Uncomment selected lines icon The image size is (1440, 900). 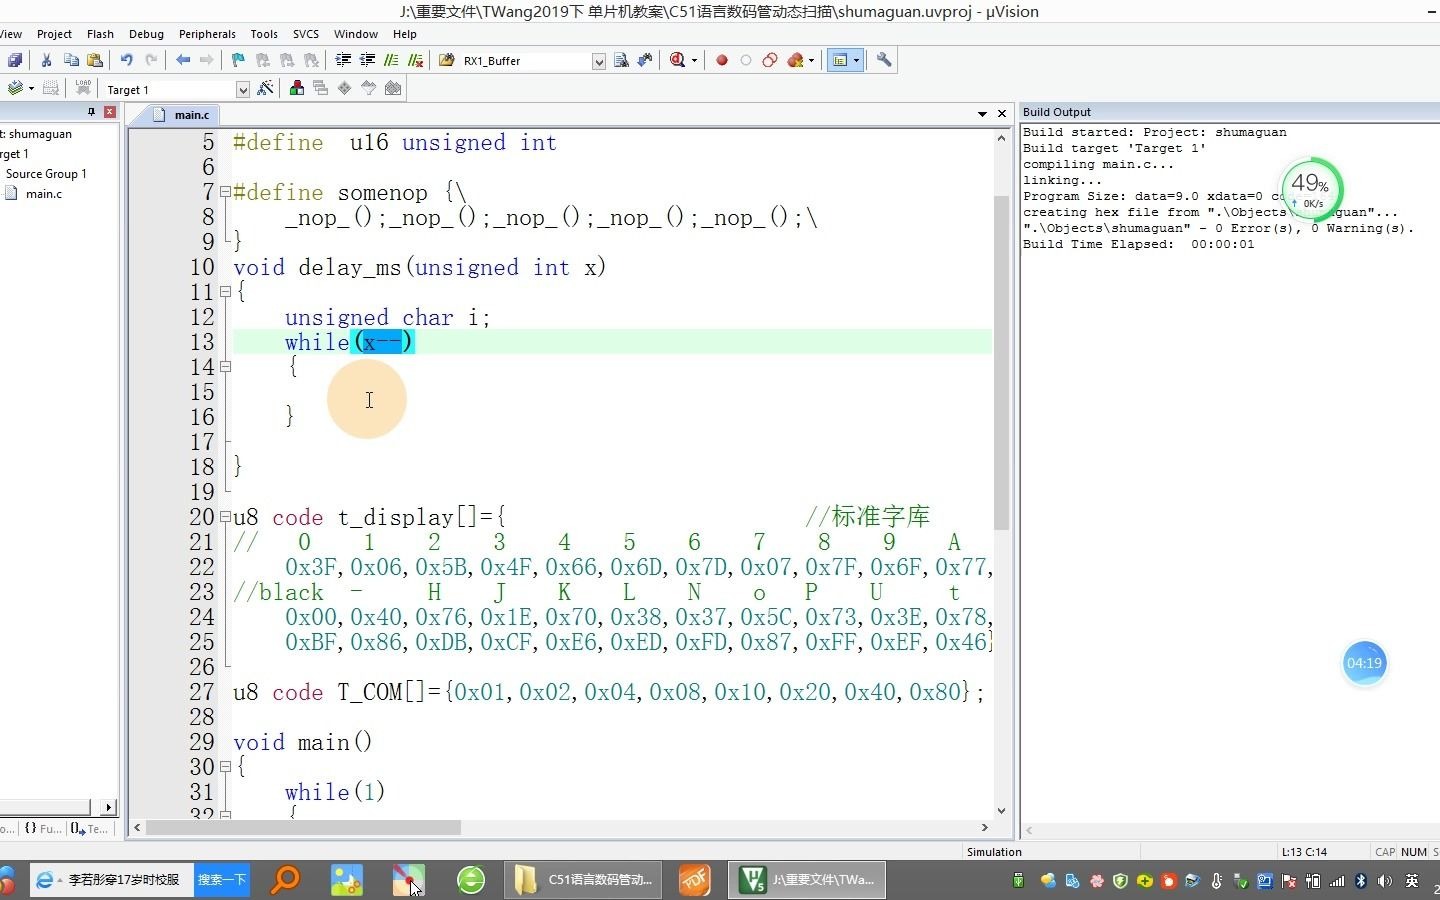pos(415,60)
